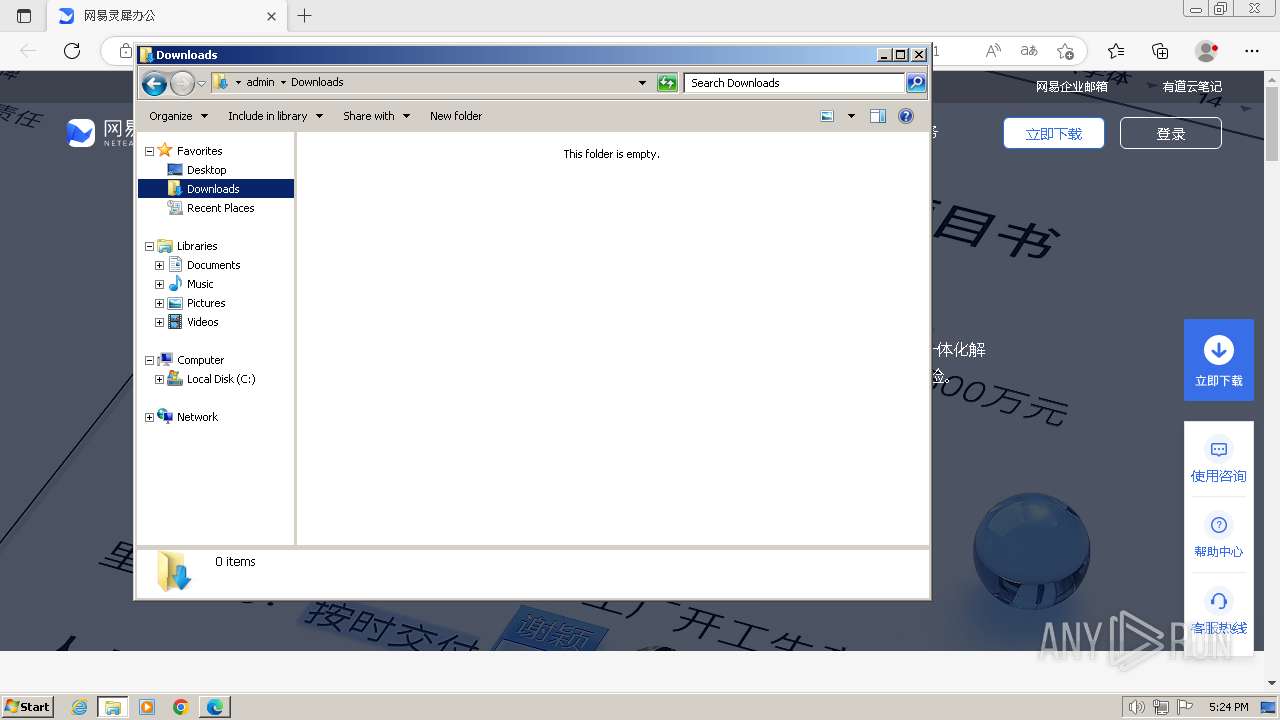Open Edge favorites list icon
1280x720 pixels.
tap(1116, 51)
